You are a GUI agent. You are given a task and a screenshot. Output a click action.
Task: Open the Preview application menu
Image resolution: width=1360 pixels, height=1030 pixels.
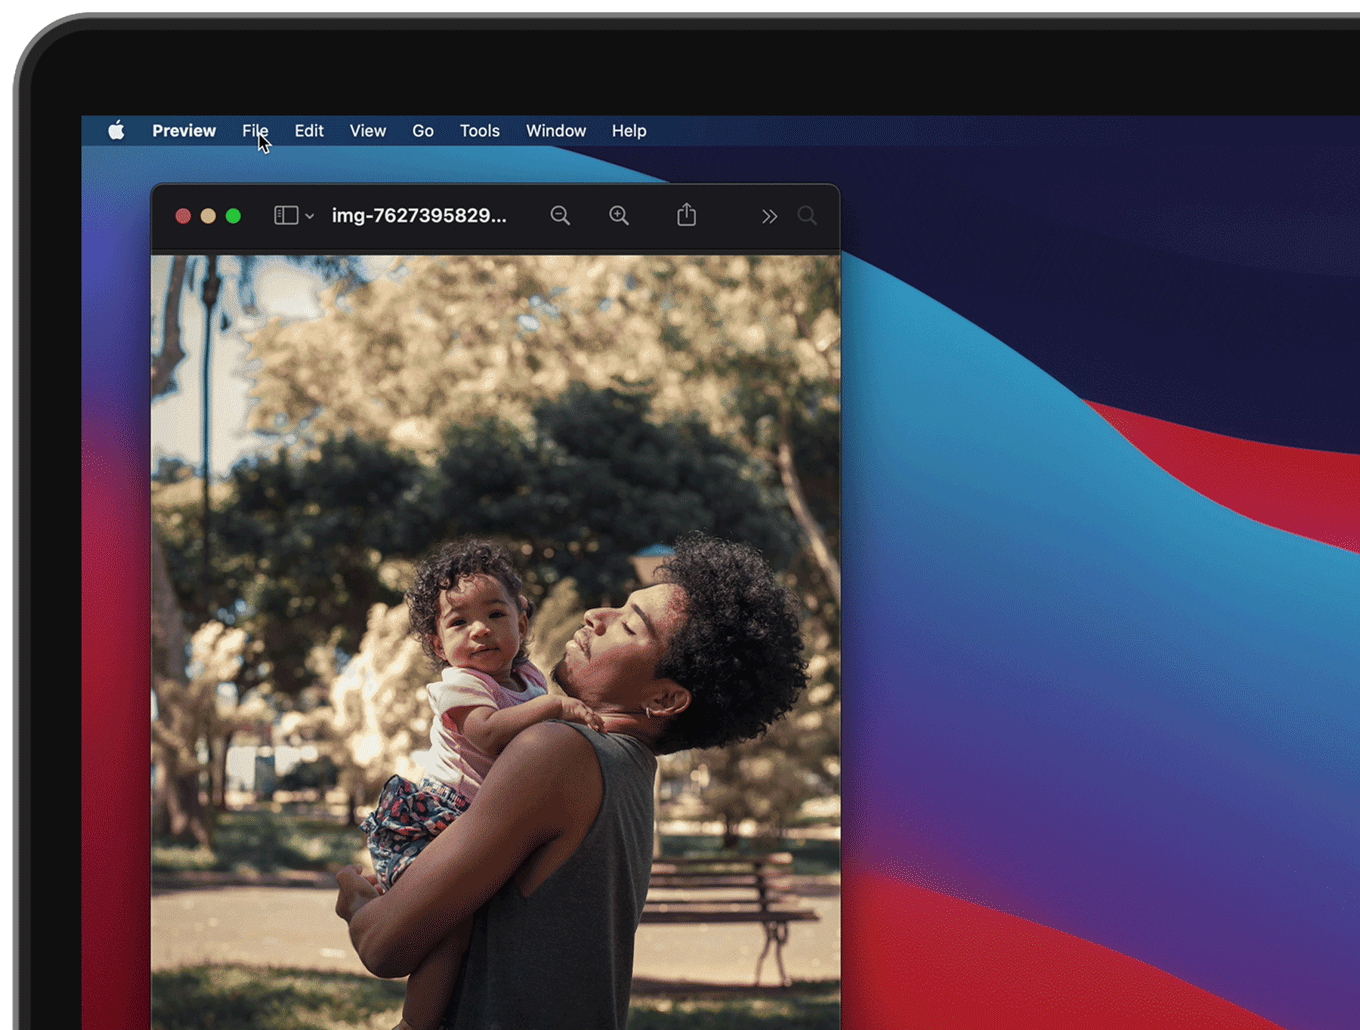click(x=184, y=131)
